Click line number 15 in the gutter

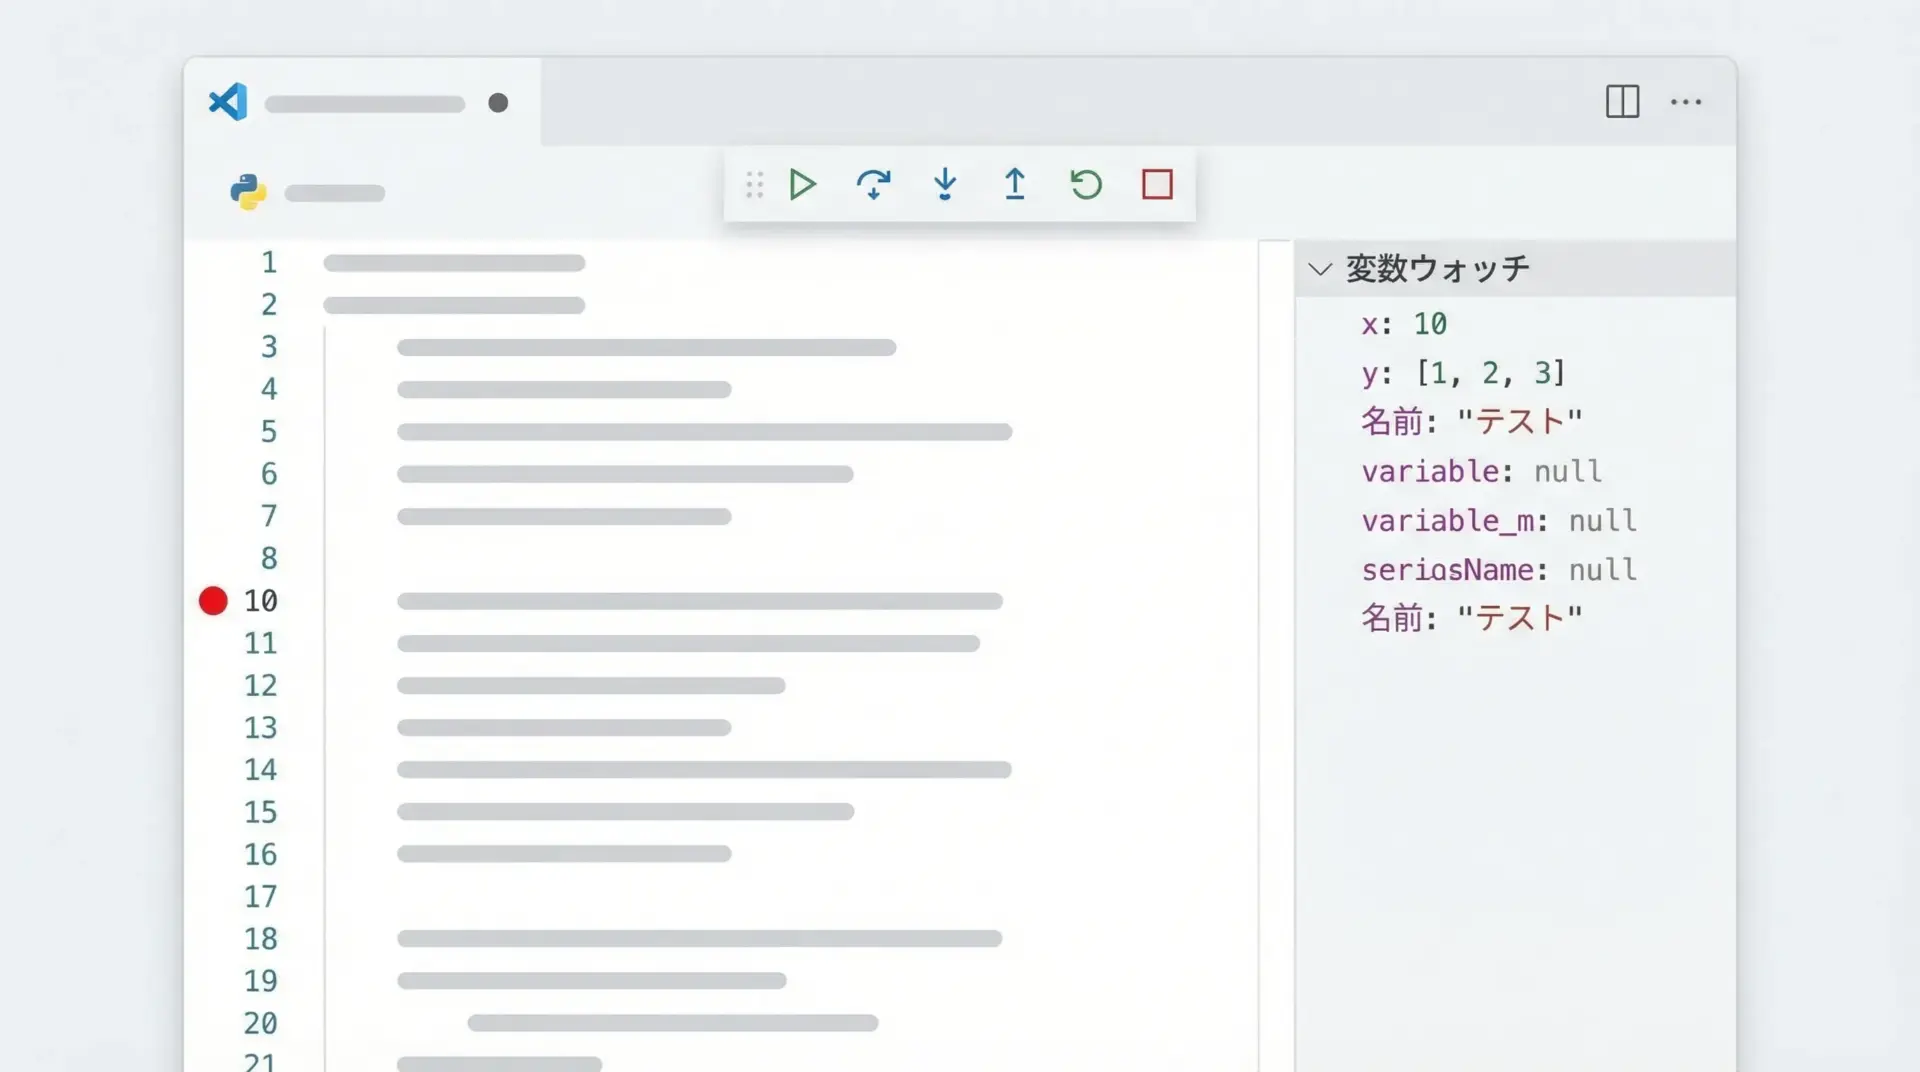260,812
